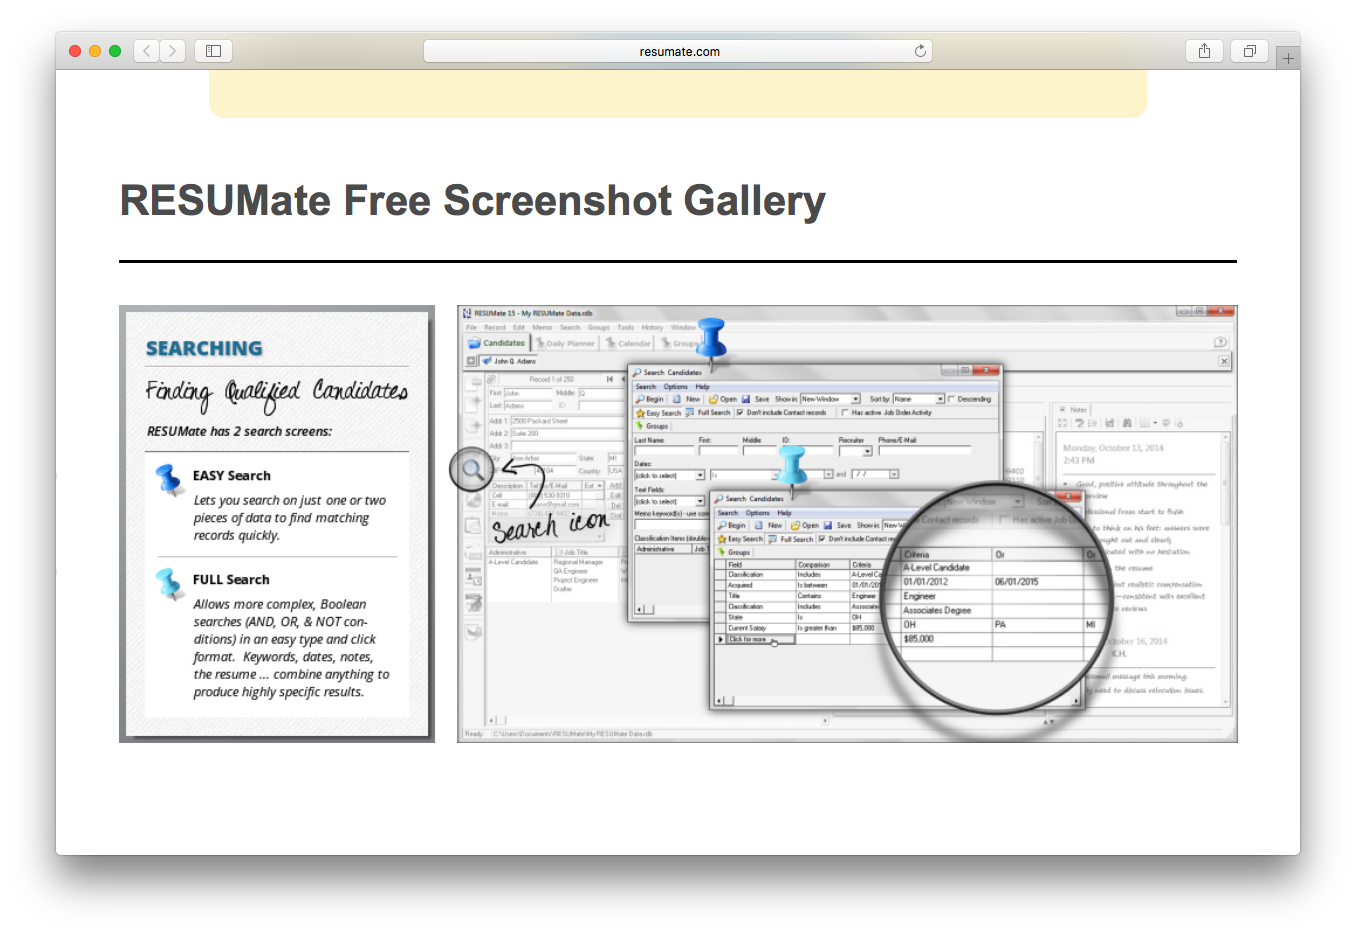The image size is (1356, 935).
Task: Click the help question mark icon in RESUMate
Action: (x=1220, y=342)
